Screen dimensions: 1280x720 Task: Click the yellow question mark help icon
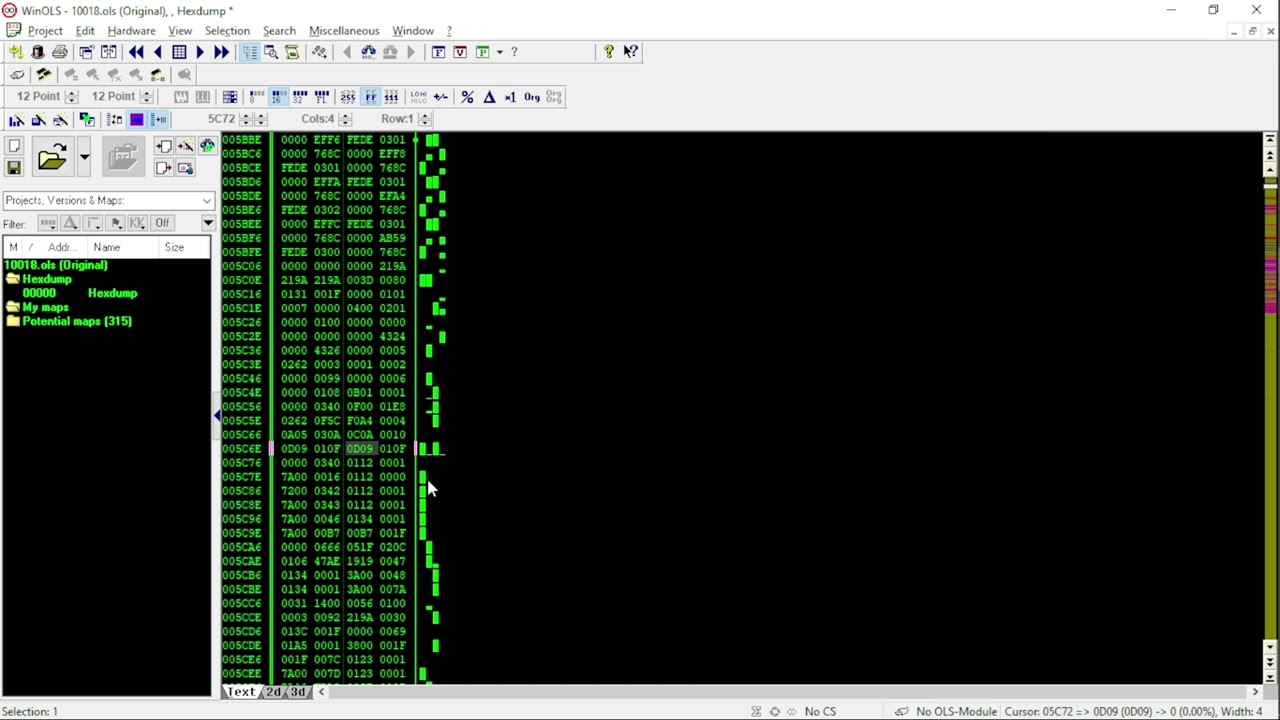pos(608,52)
